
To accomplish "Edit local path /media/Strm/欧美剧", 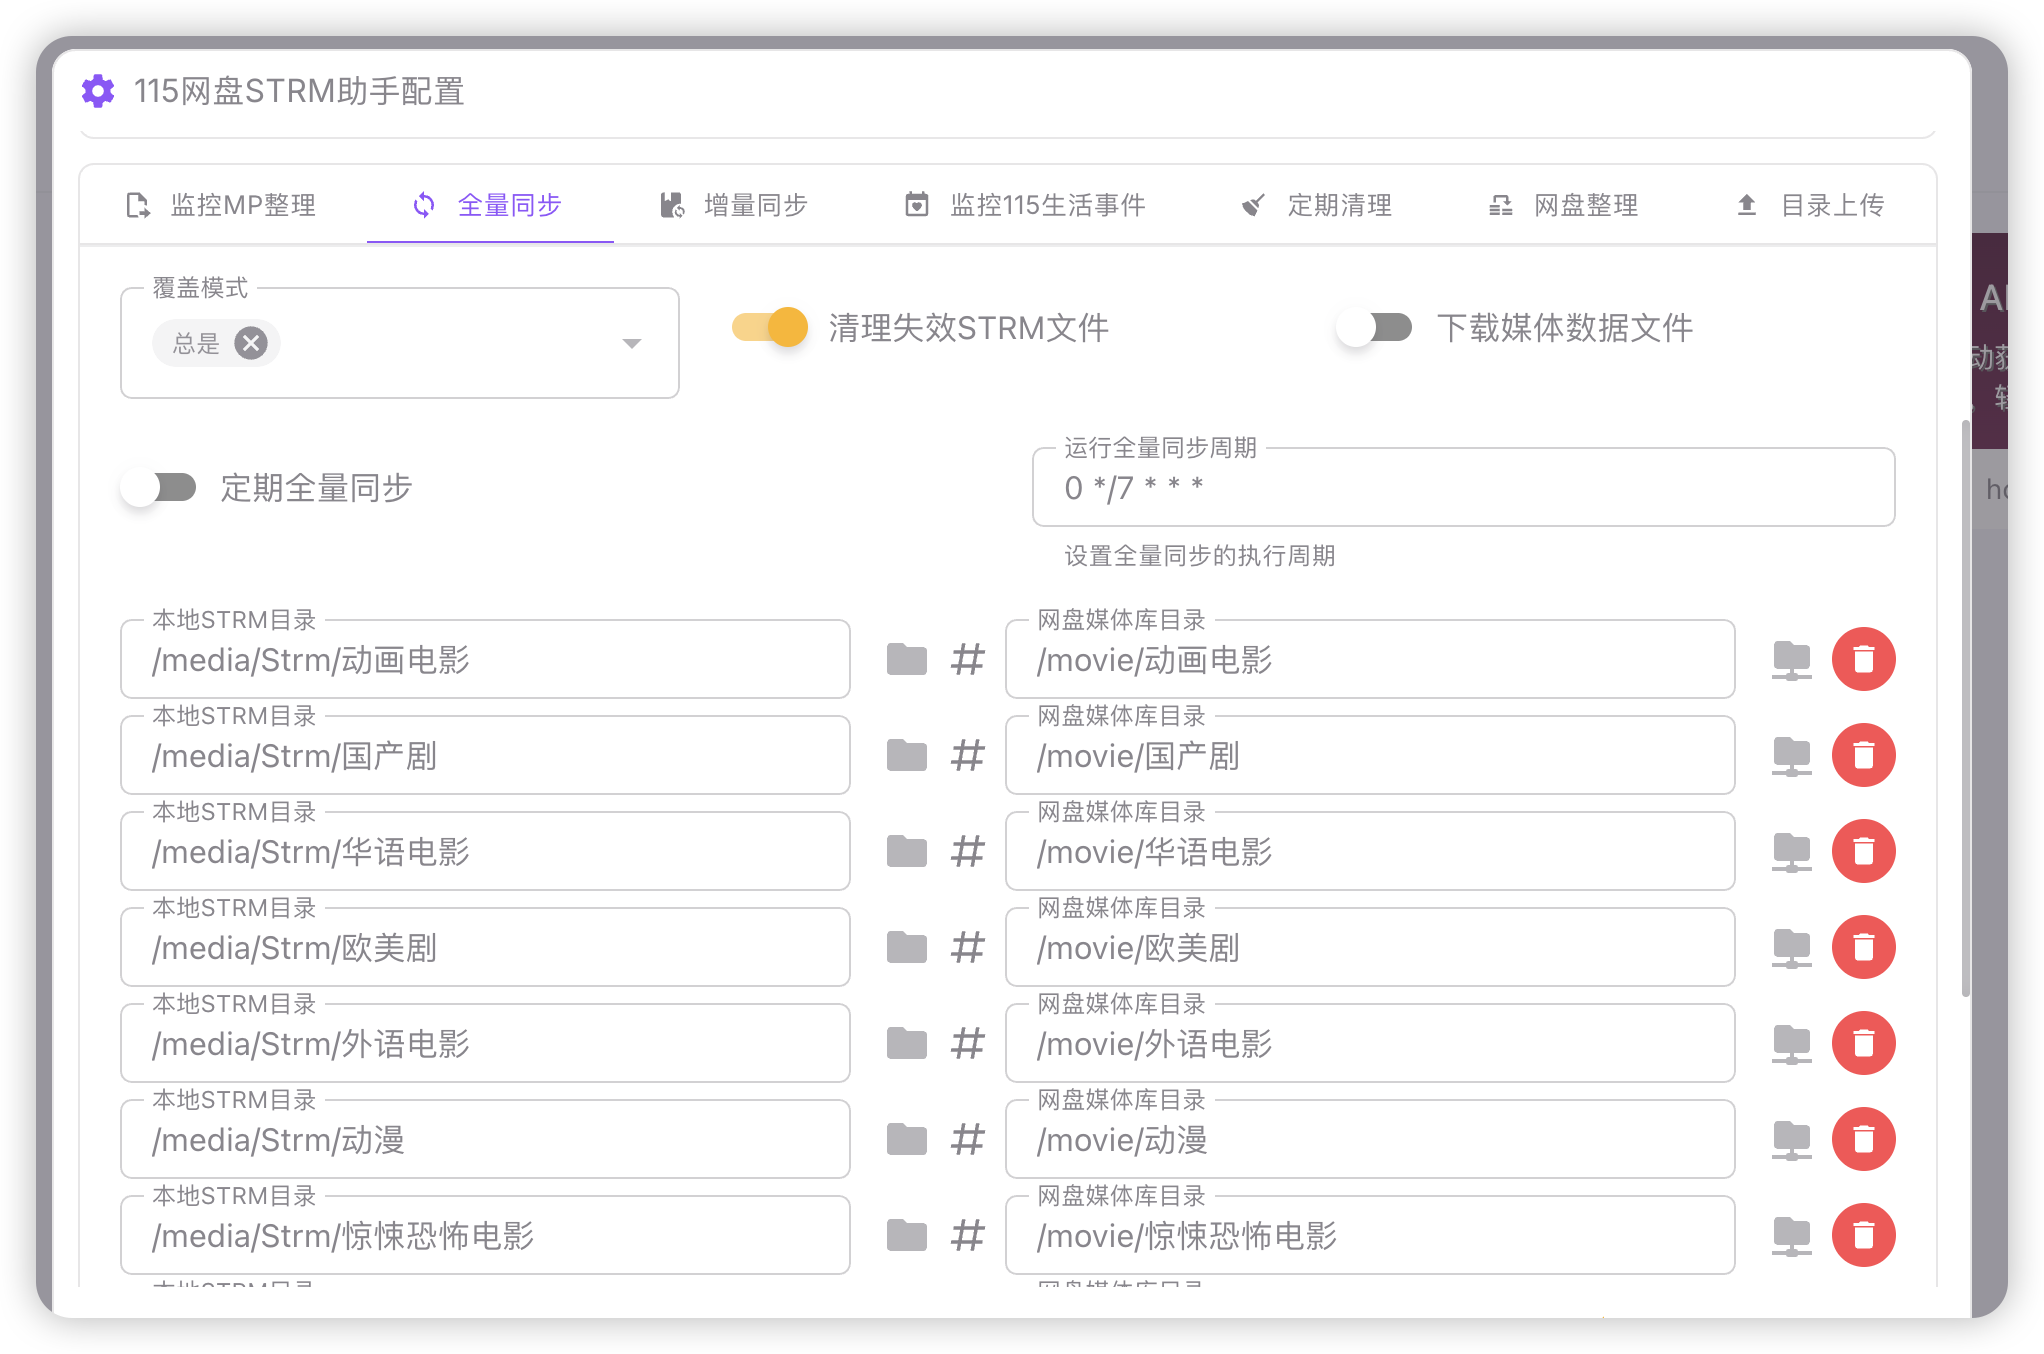I will tap(485, 947).
